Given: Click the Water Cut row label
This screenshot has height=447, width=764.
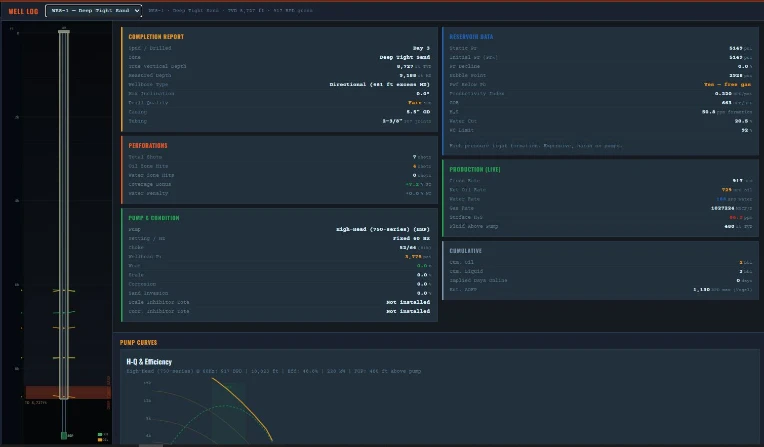Looking at the screenshot, I should pyautogui.click(x=463, y=121).
